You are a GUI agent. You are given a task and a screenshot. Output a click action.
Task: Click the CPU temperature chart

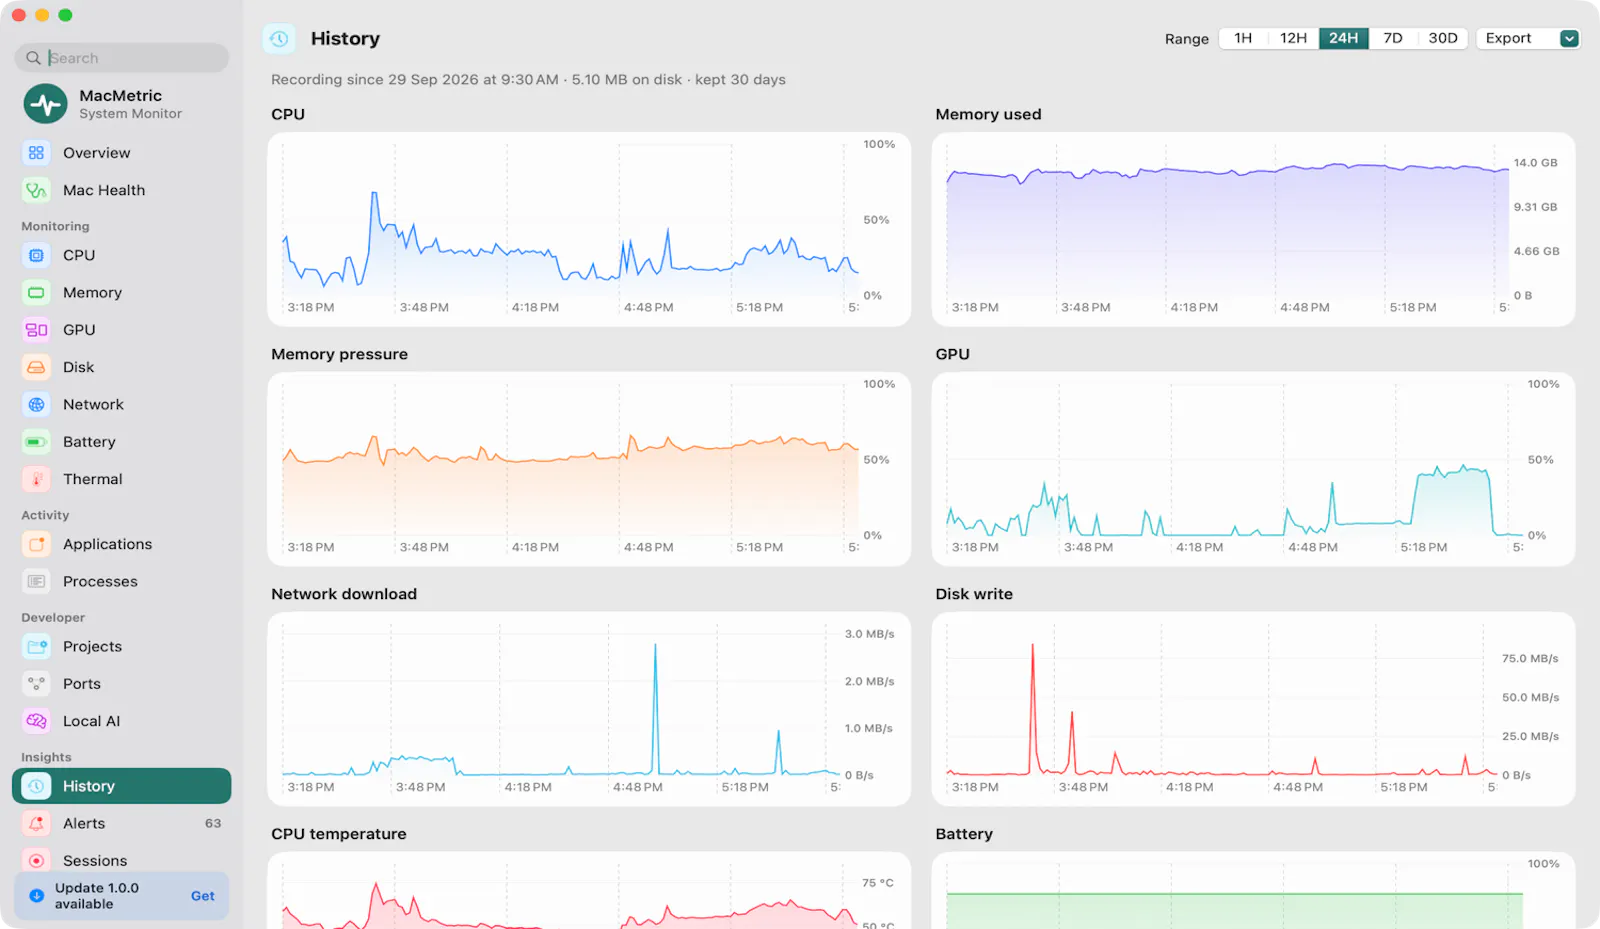[x=589, y=890]
